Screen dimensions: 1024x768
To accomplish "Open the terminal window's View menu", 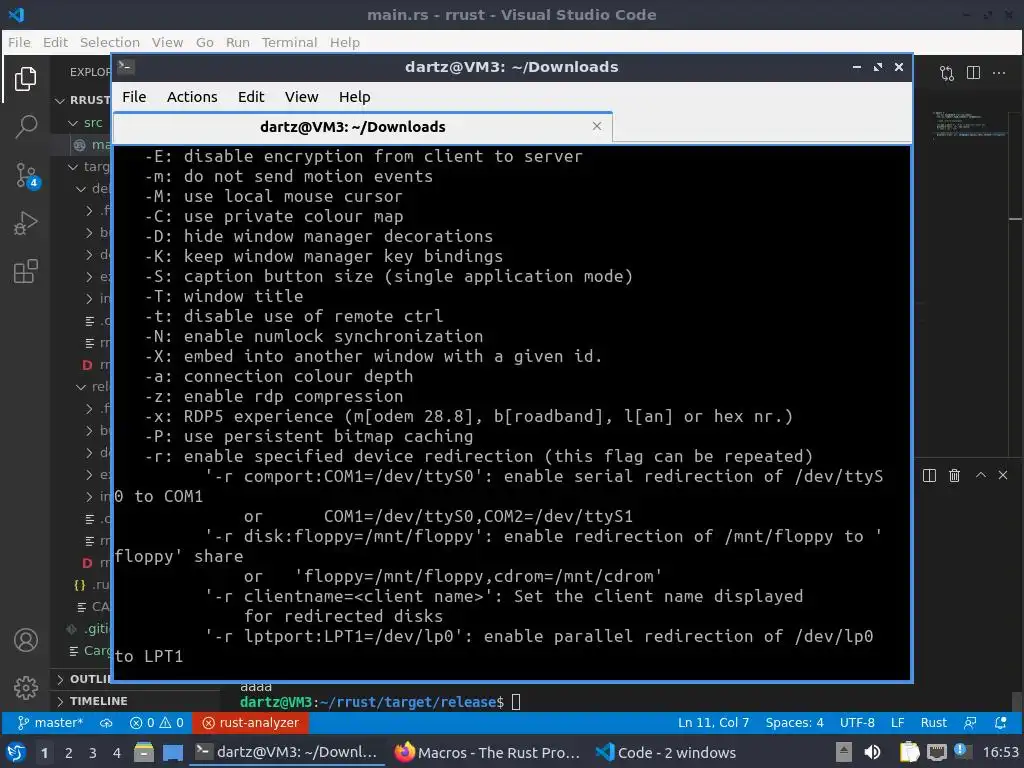I will pos(301,97).
